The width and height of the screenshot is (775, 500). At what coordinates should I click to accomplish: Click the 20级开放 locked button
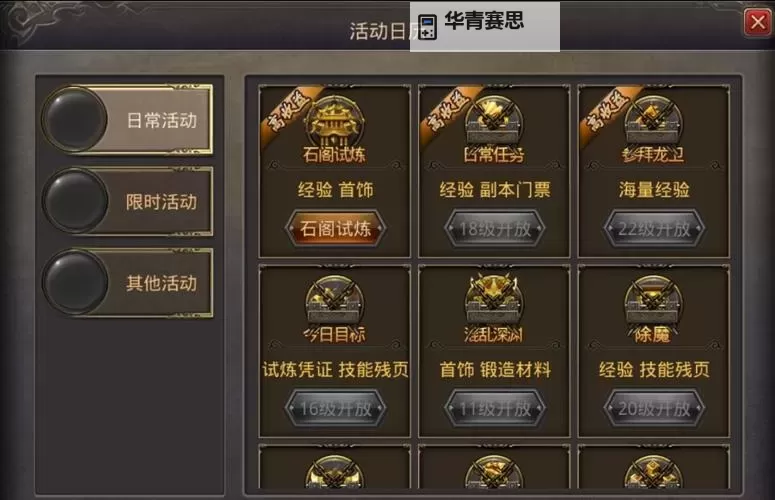654,408
